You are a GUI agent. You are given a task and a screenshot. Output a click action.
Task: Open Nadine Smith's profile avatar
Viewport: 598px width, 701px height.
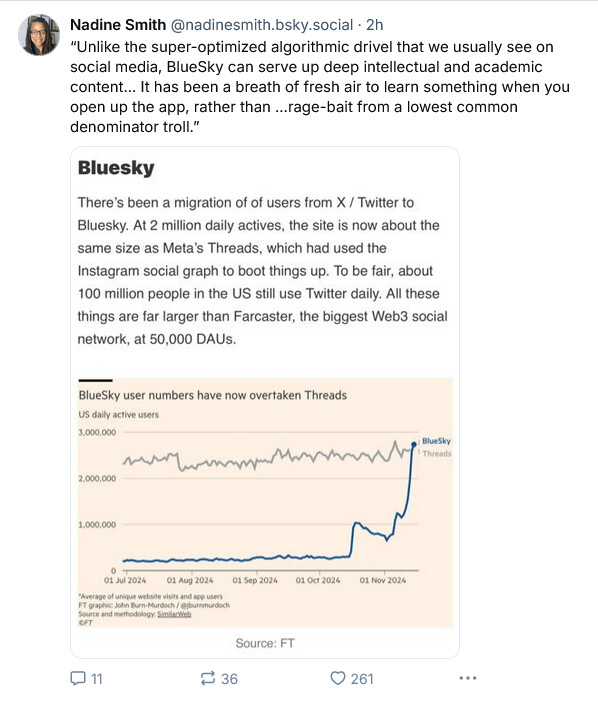click(39, 34)
